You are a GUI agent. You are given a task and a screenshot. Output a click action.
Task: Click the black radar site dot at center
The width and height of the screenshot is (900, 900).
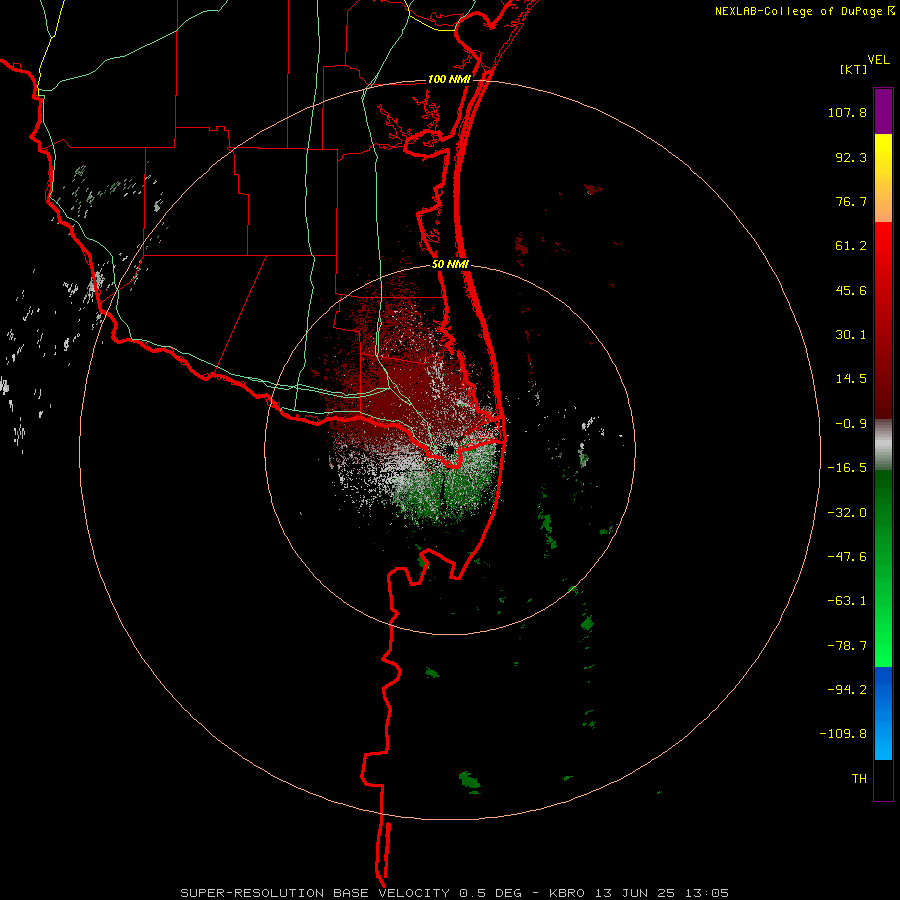(x=449, y=450)
